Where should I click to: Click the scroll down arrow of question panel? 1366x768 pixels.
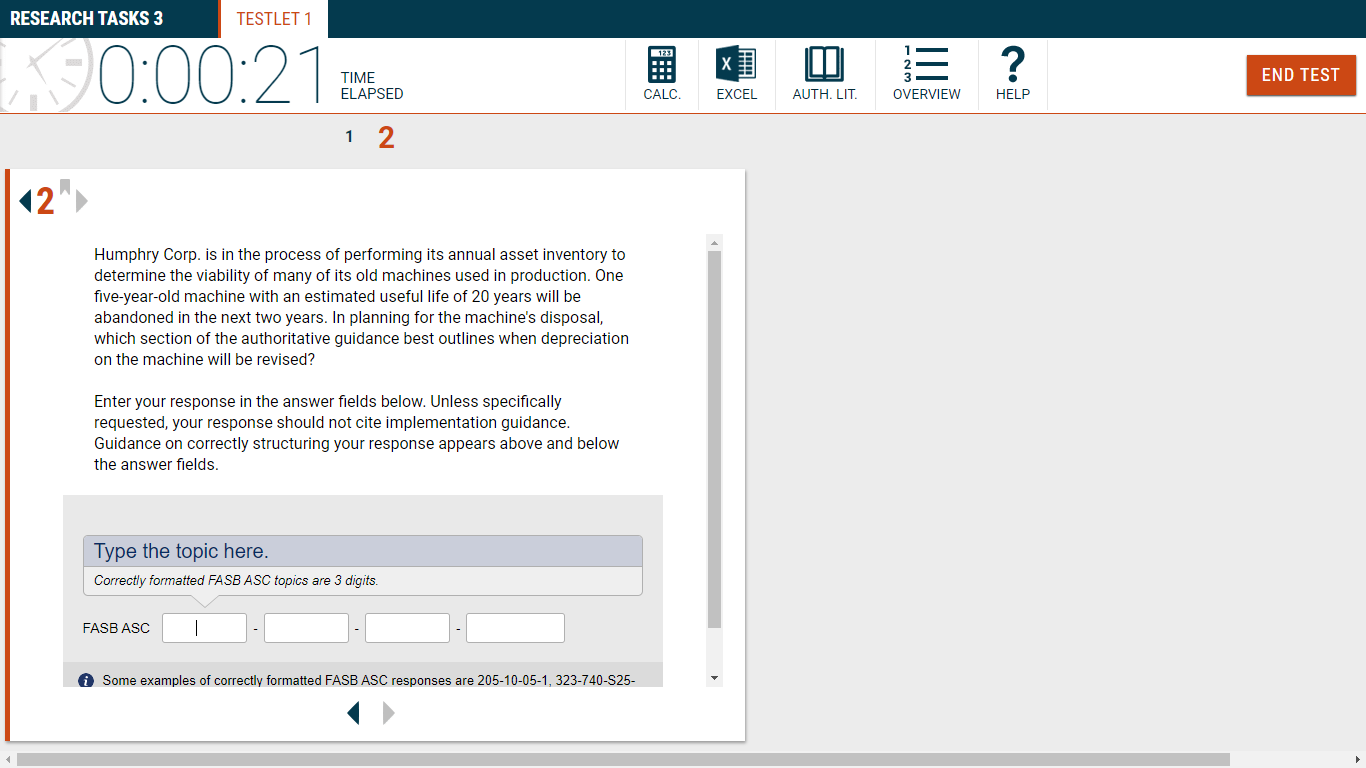pyautogui.click(x=714, y=678)
